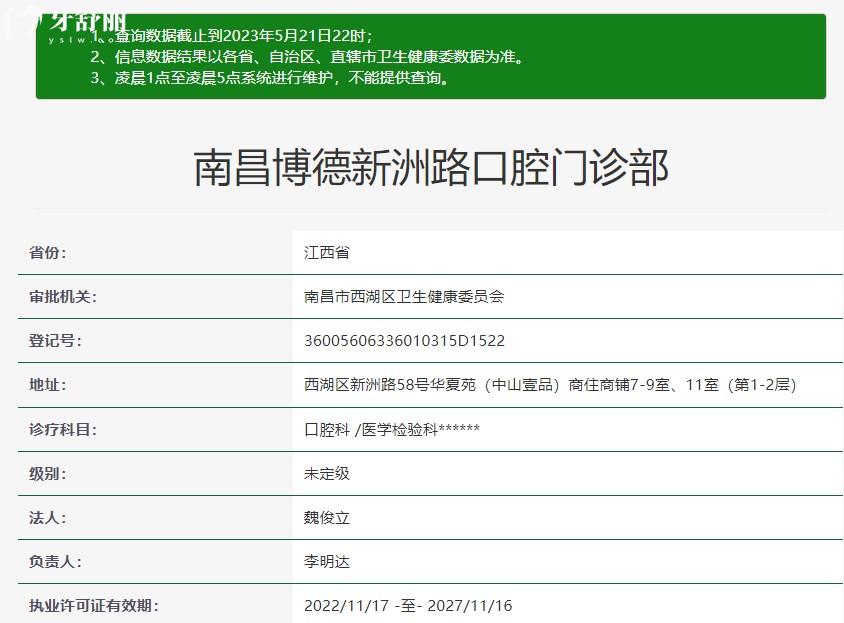Select the notice line about 2023年5月21日22时
The width and height of the screenshot is (844, 623).
click(x=231, y=36)
